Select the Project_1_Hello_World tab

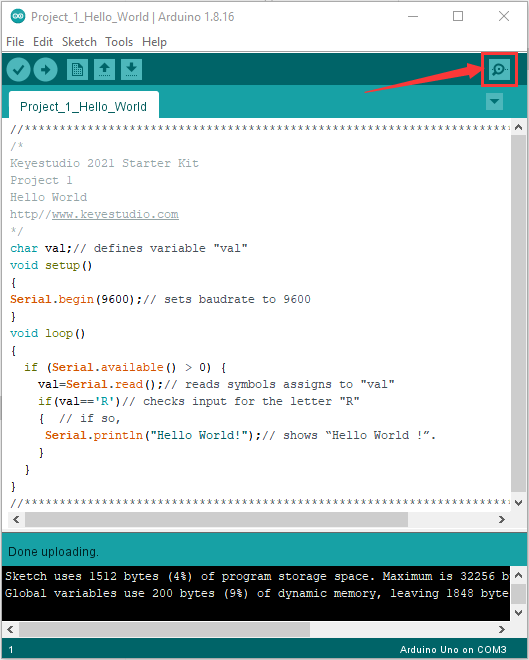pyautogui.click(x=83, y=105)
